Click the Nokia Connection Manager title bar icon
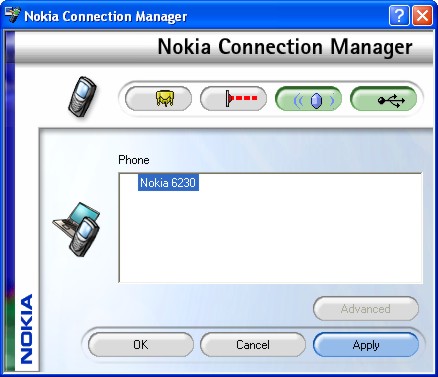438x377 pixels. tap(13, 15)
